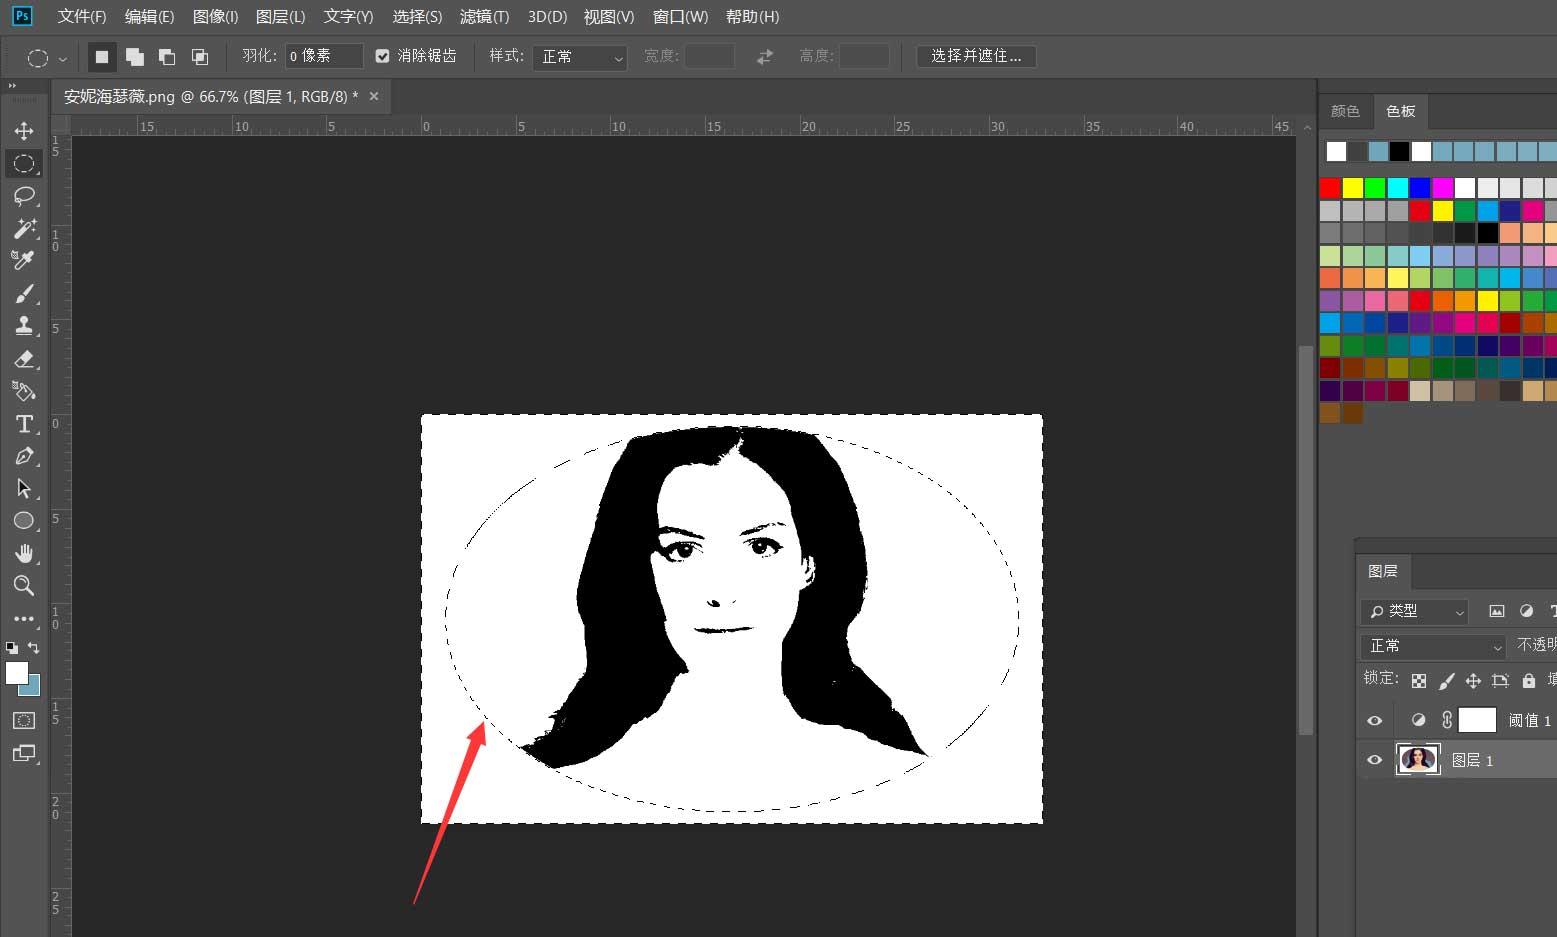Open the 图像 menu

pos(215,17)
